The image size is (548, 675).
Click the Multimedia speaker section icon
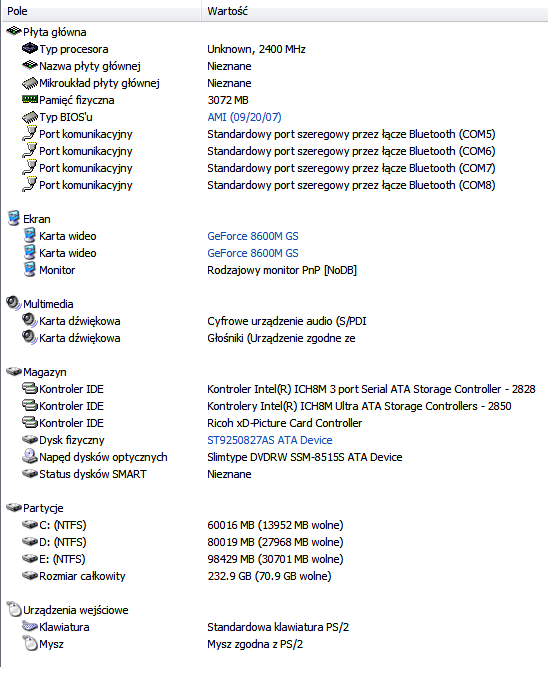(x=14, y=303)
